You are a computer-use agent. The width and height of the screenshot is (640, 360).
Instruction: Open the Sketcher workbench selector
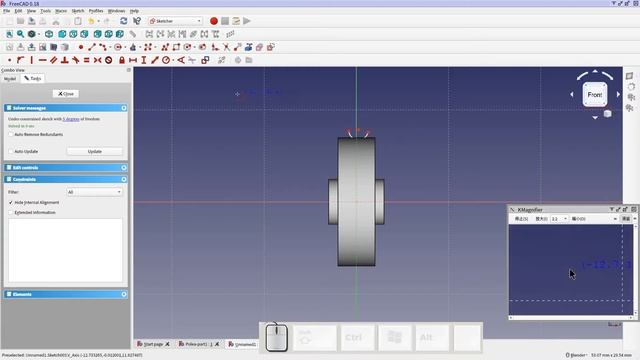pyautogui.click(x=176, y=21)
